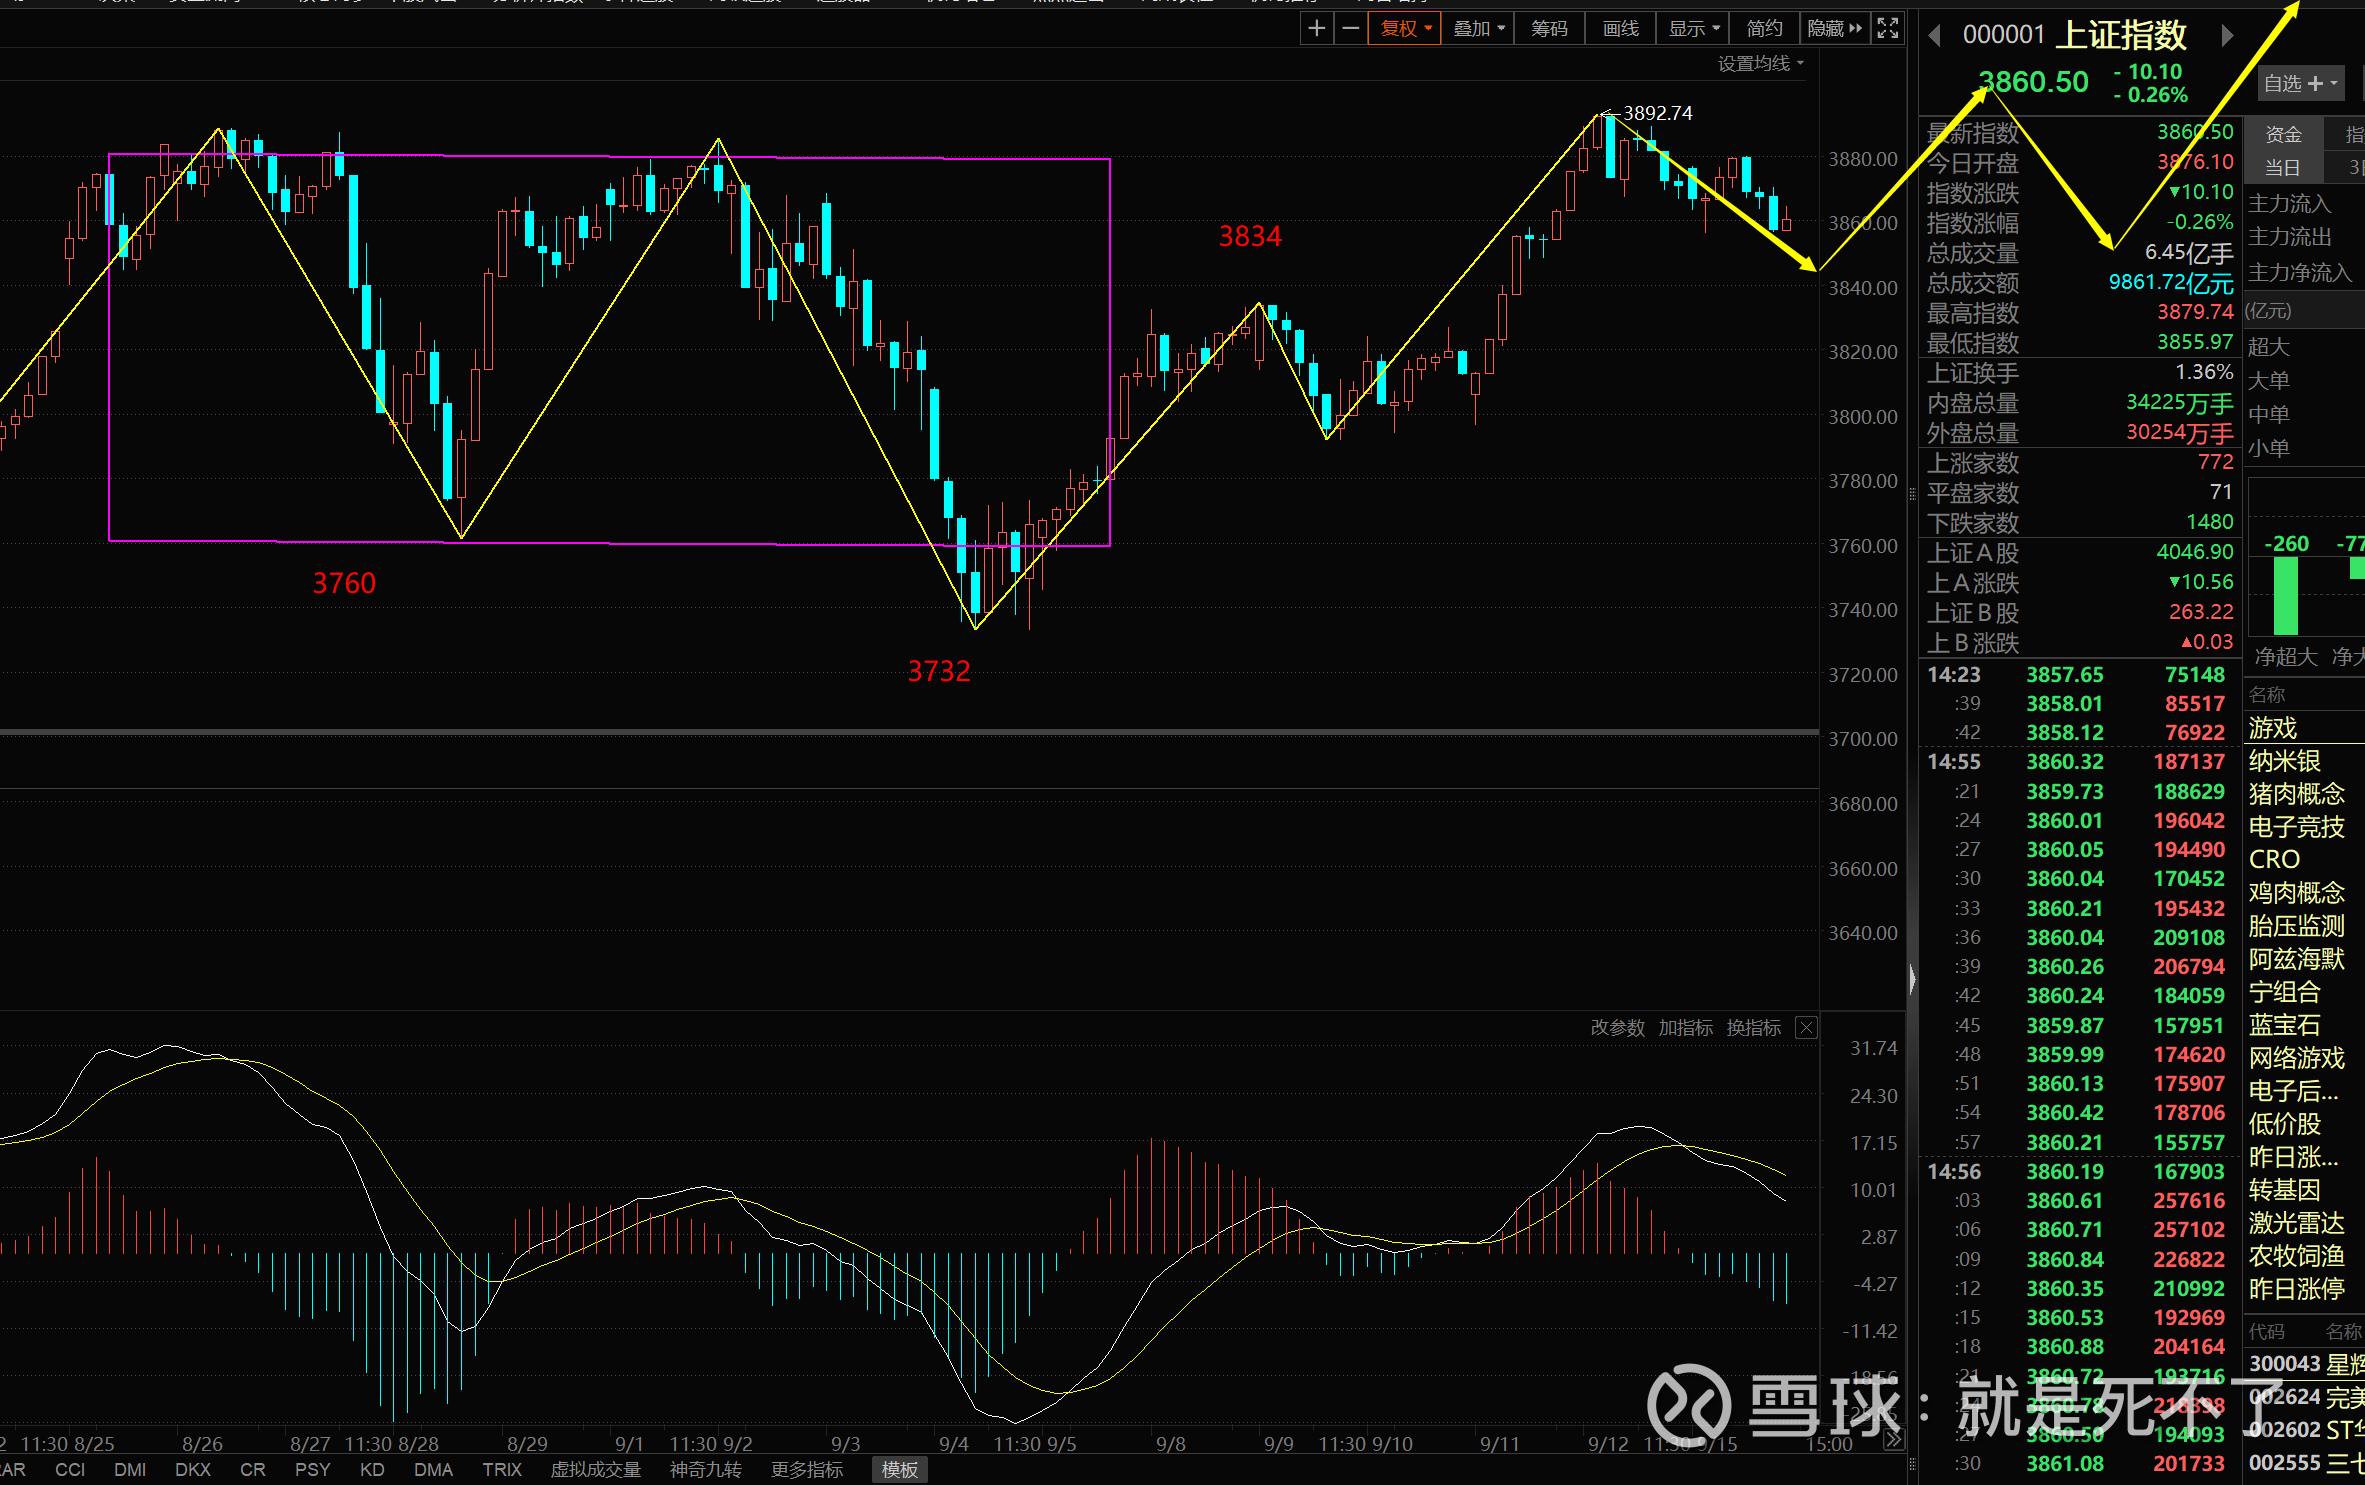Select the TRIX indicator tab

tap(502, 1470)
